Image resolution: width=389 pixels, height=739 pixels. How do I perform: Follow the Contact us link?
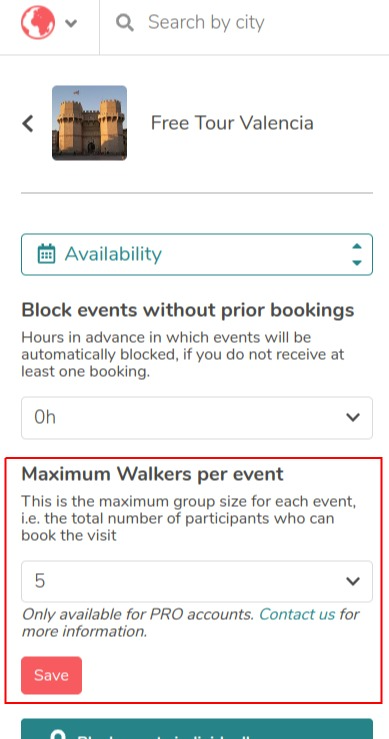[x=297, y=614]
